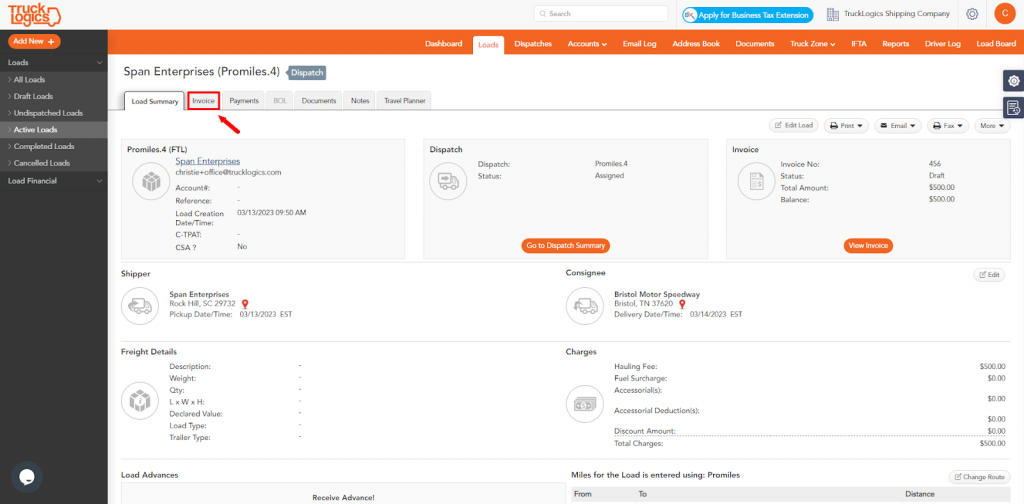Open the IFTA menu
Image resolution: width=1024 pixels, height=504 pixels.
click(859, 44)
